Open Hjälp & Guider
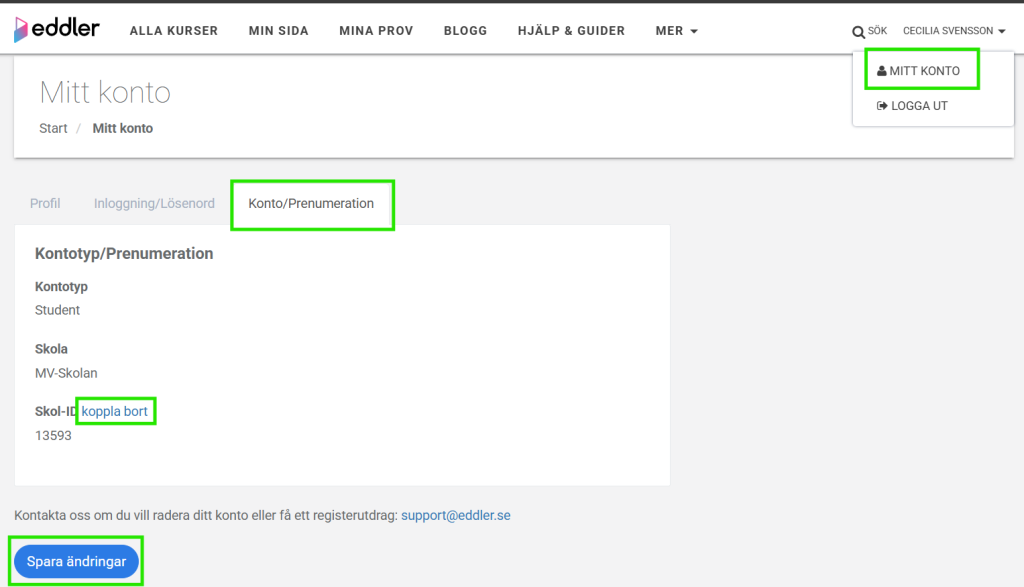Screen dimensions: 1024x587 coord(571,31)
